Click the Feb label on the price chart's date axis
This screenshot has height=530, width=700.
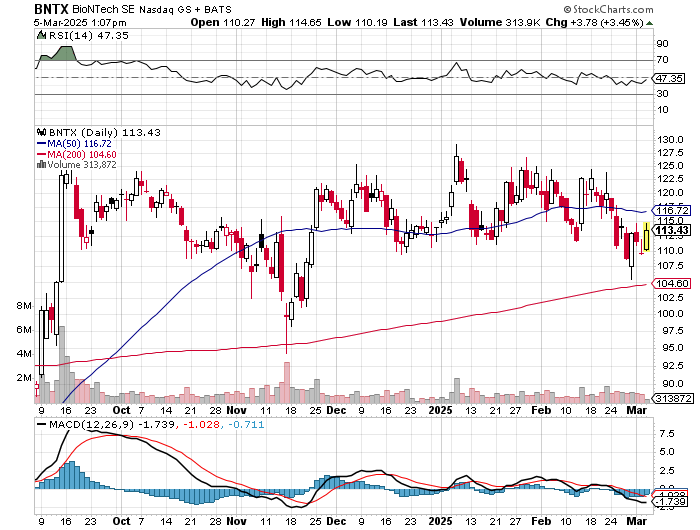[541, 410]
